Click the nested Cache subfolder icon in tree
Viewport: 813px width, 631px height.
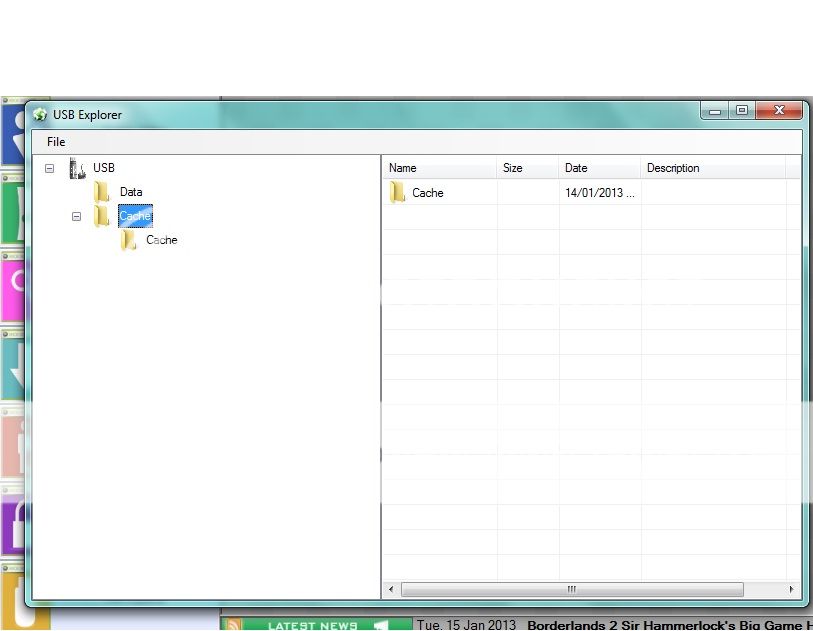tap(129, 240)
